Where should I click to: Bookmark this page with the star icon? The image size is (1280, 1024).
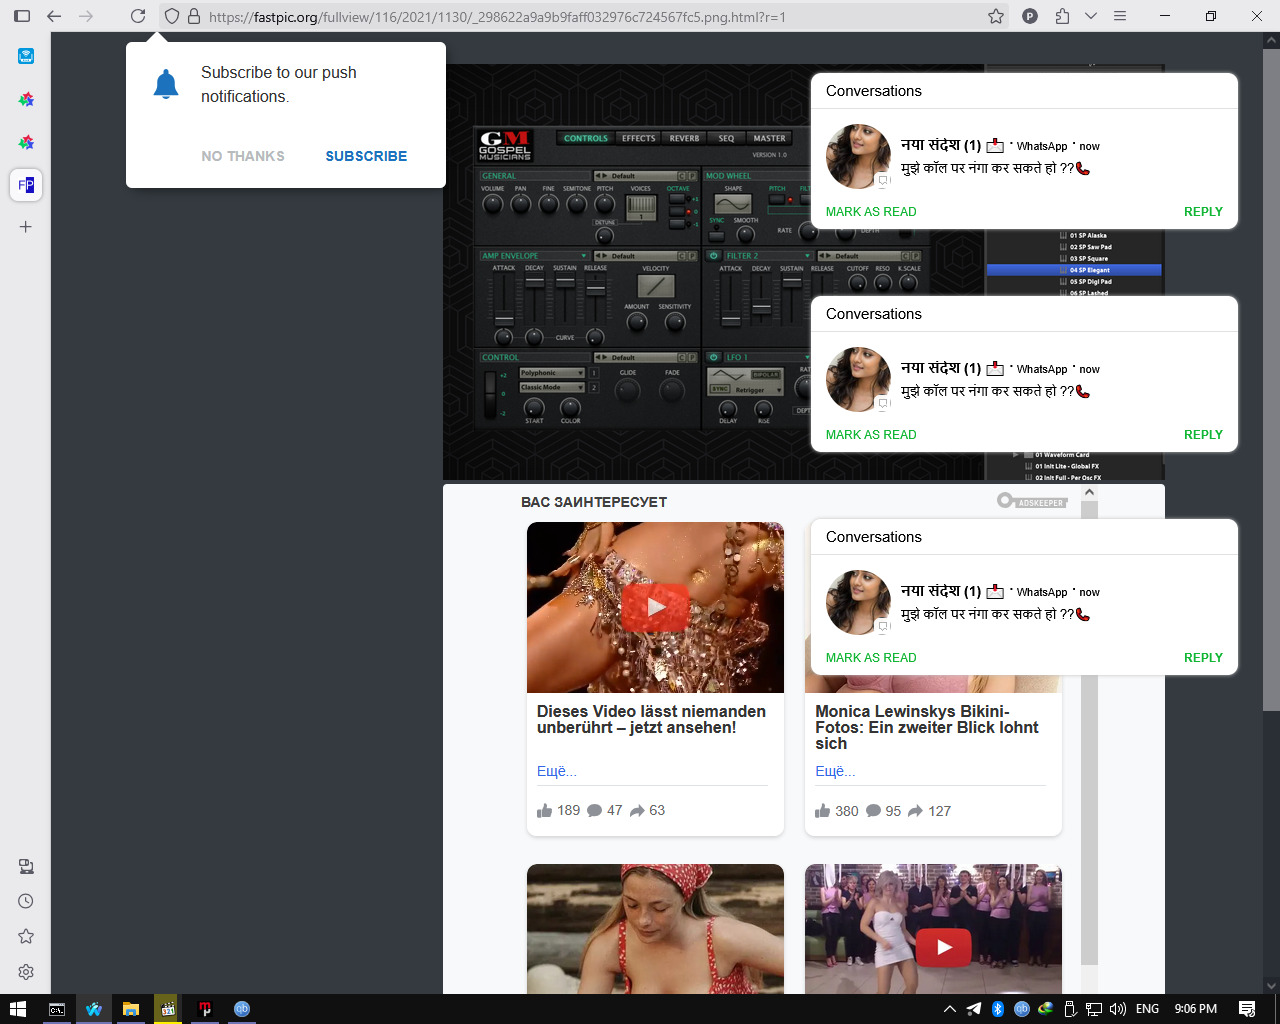[x=996, y=16]
